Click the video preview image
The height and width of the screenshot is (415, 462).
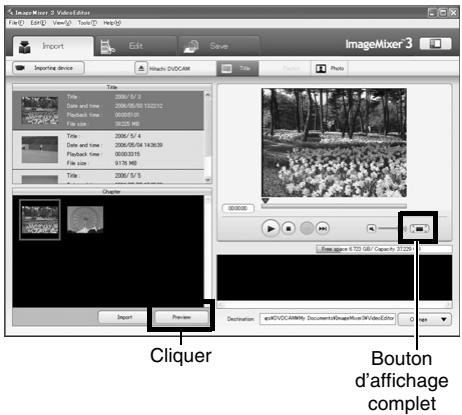pos(334,143)
